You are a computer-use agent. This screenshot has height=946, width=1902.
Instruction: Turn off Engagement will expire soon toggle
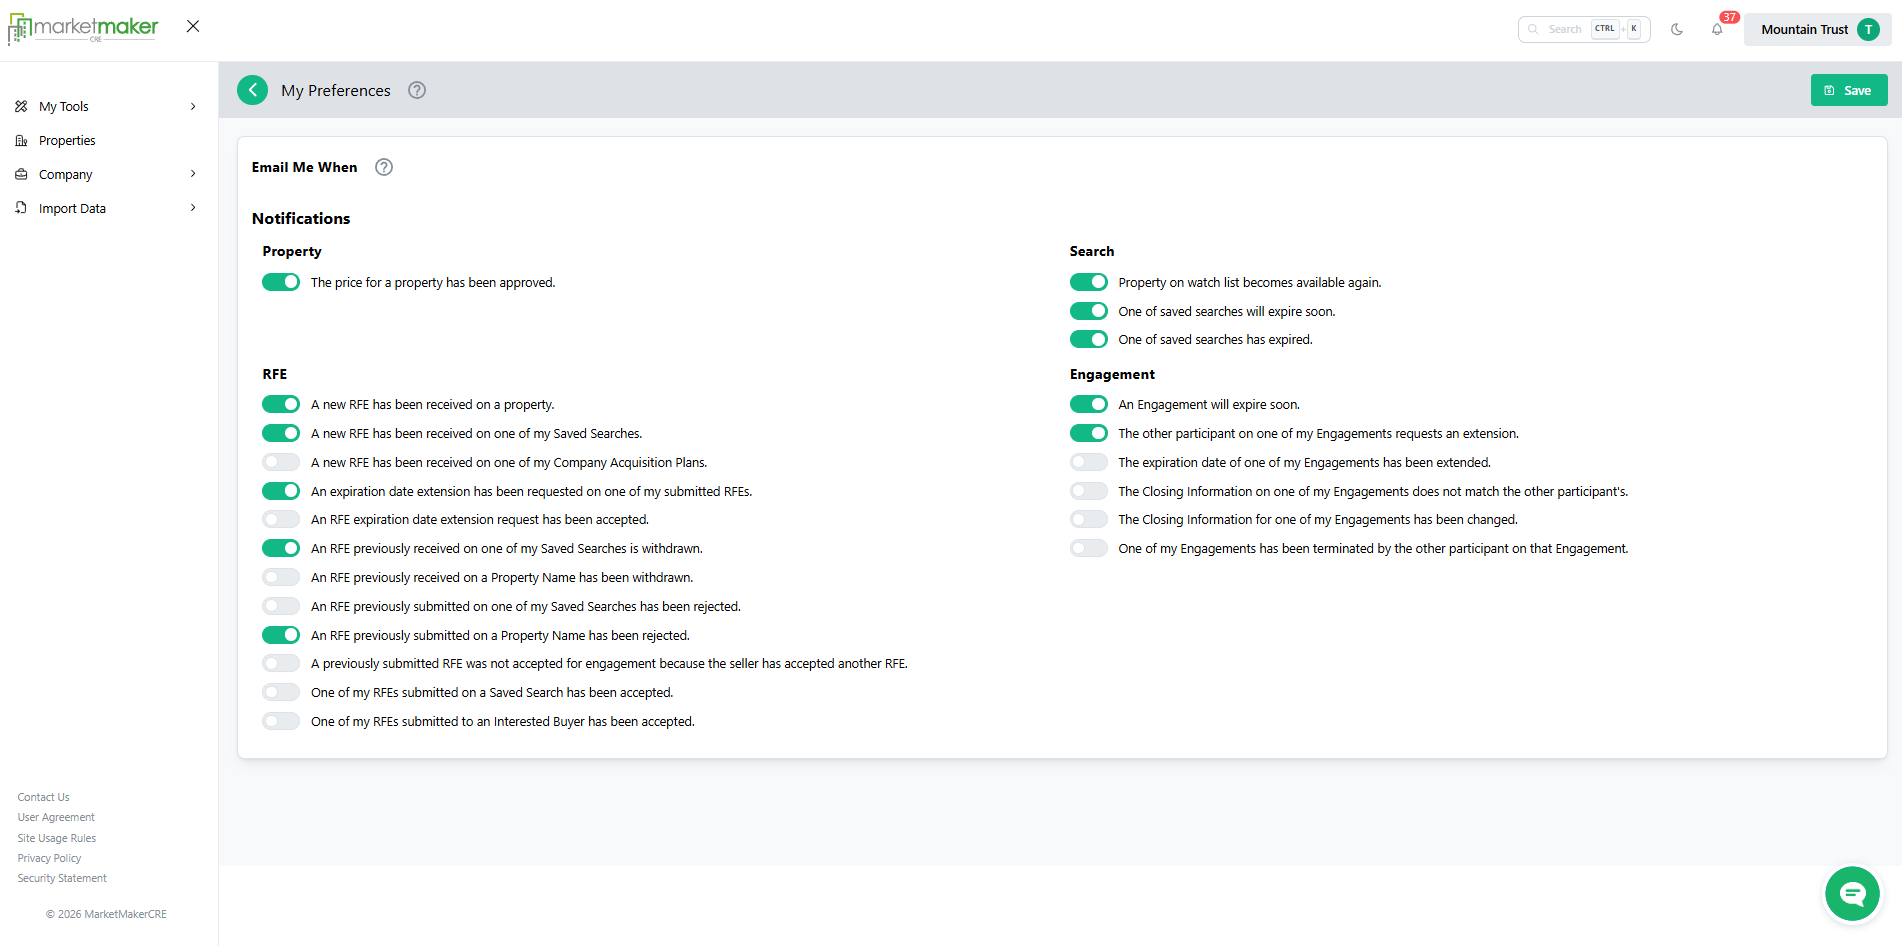click(x=1088, y=404)
